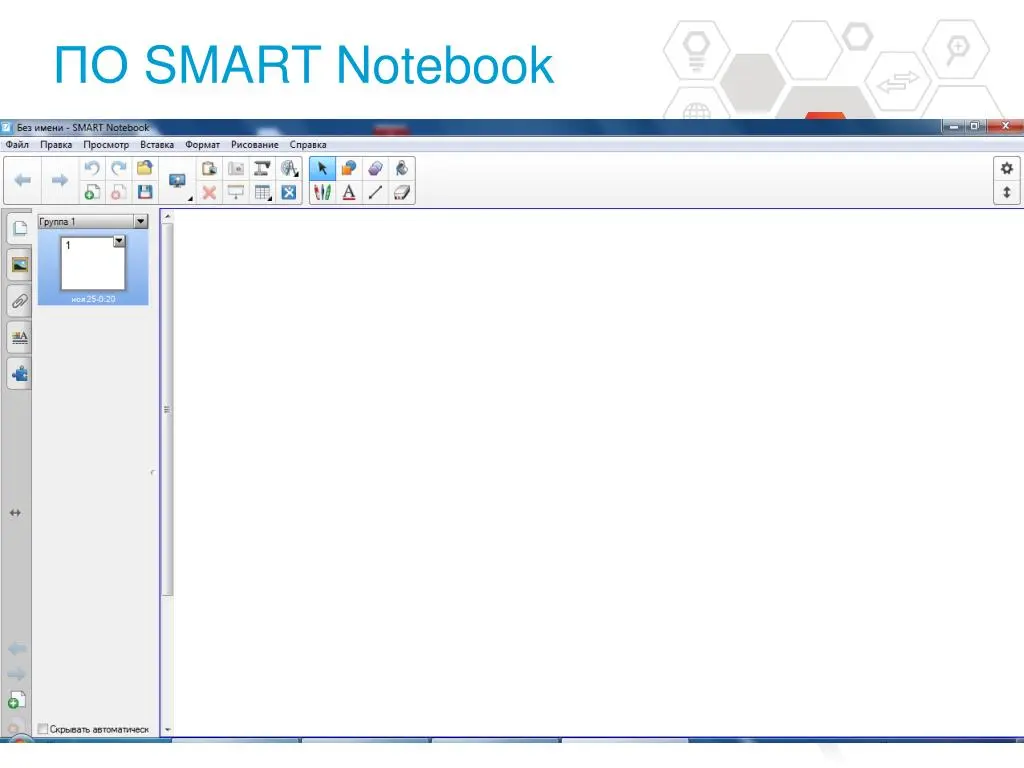Add a new page from the toolbar
Screen dimensions: 1024x768
coord(92,192)
